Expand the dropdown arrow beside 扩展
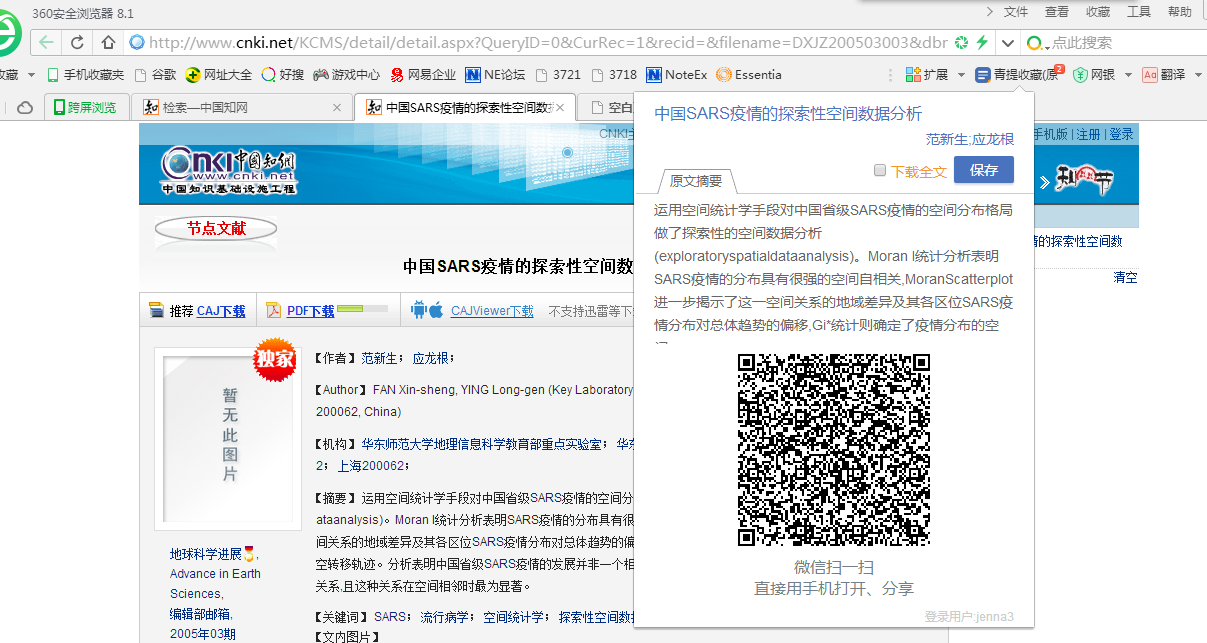The width and height of the screenshot is (1207, 643). [x=961, y=75]
